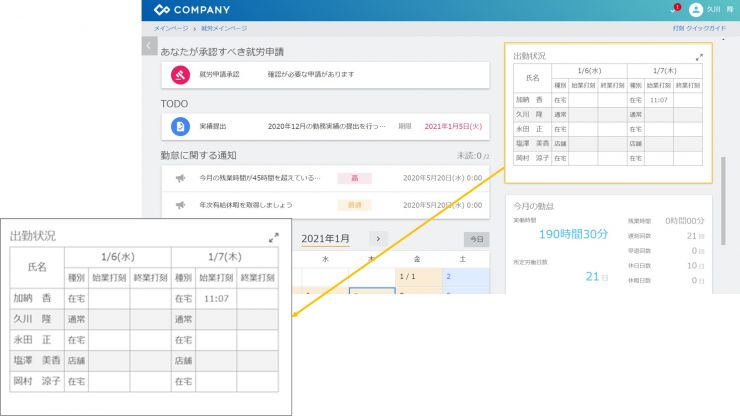
Task: Click 土 weekday header in calendar
Action: (463, 259)
